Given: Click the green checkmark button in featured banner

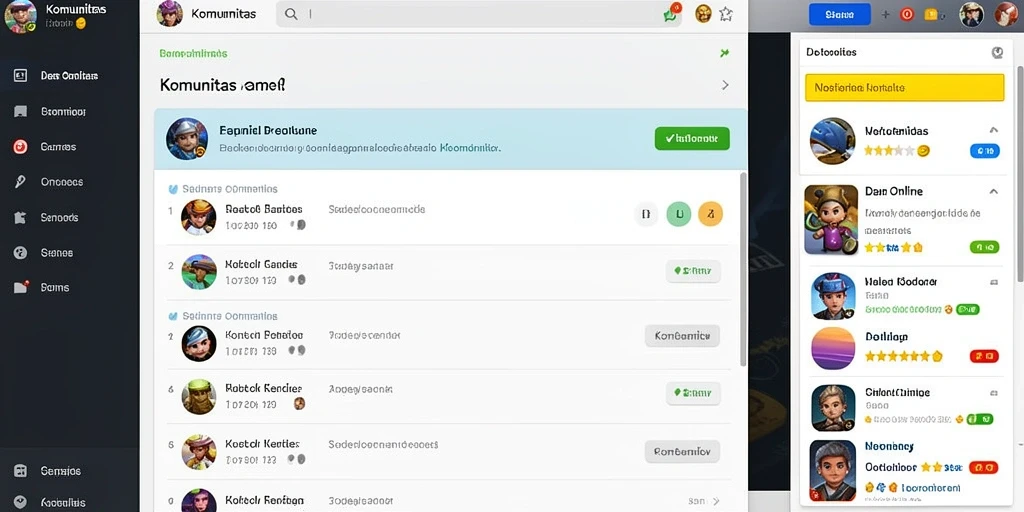Looking at the screenshot, I should (x=692, y=138).
